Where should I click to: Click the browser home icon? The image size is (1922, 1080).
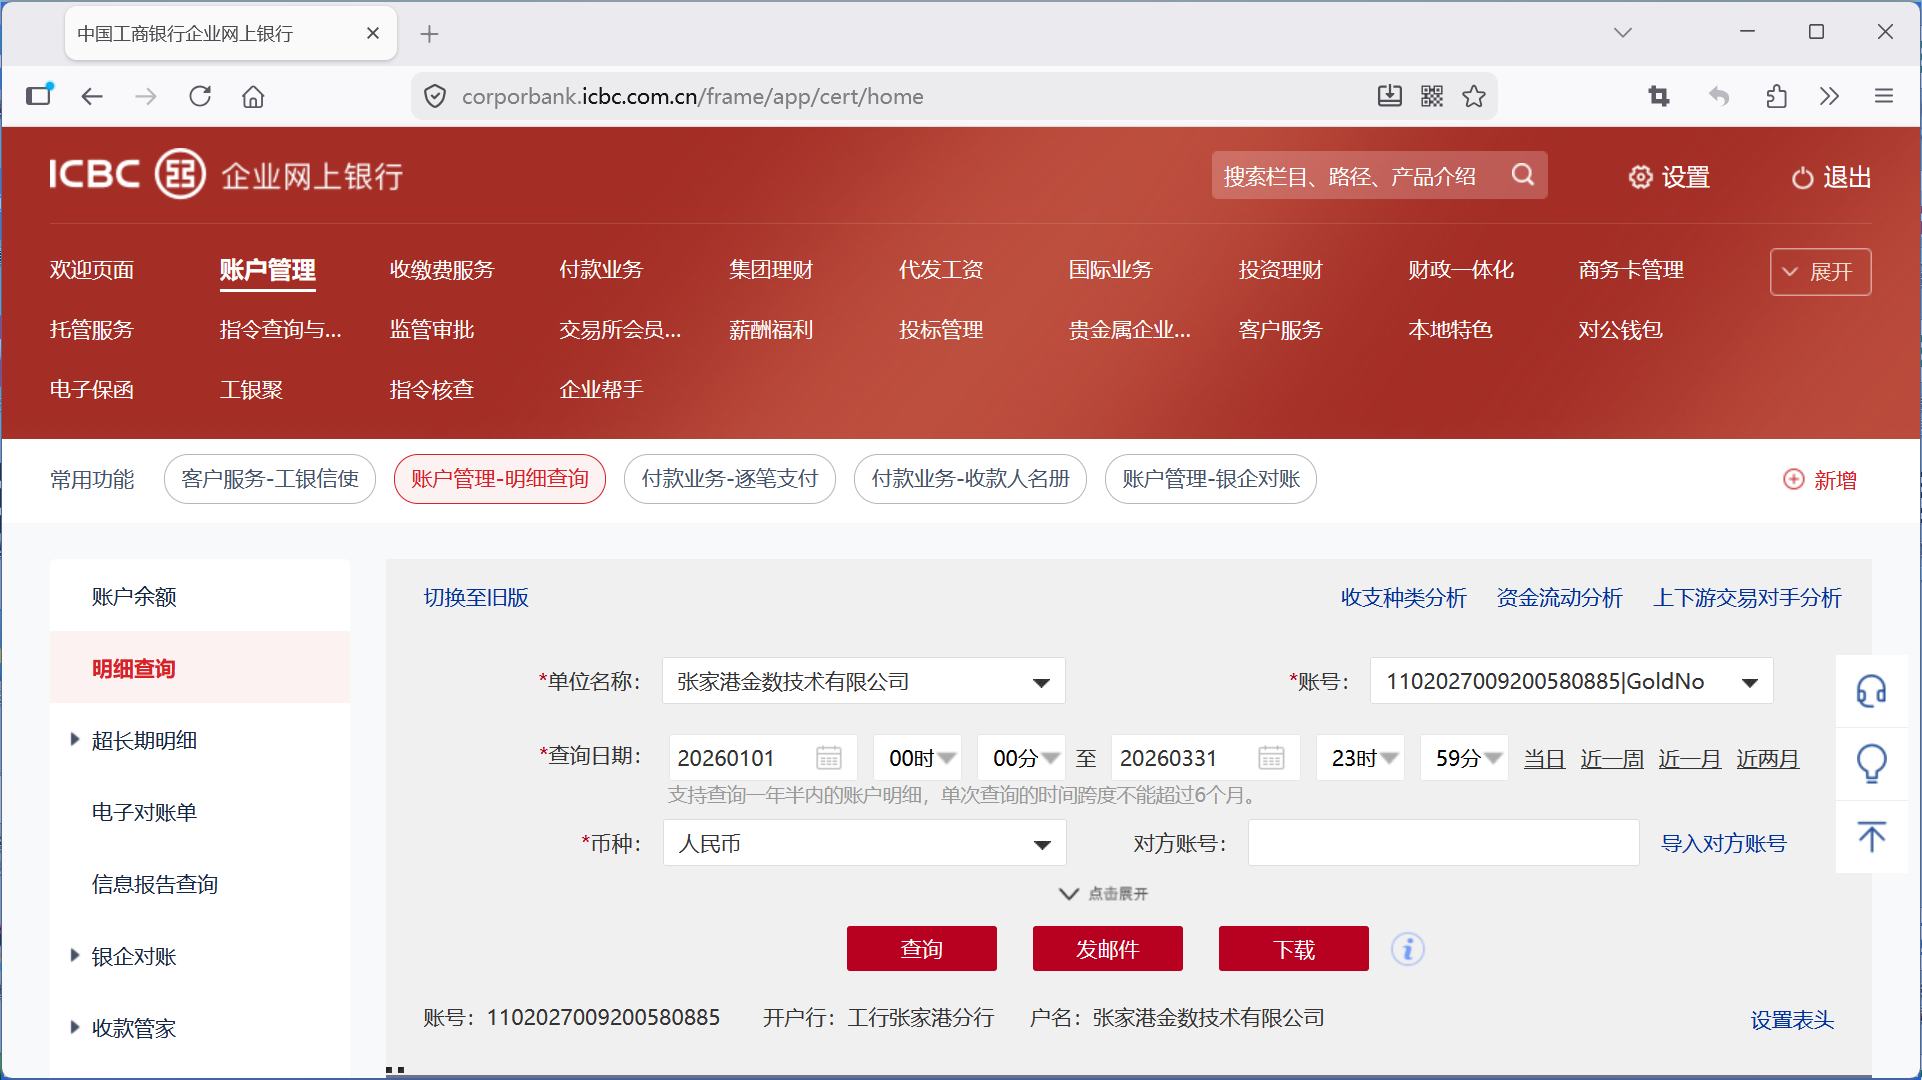tap(253, 96)
